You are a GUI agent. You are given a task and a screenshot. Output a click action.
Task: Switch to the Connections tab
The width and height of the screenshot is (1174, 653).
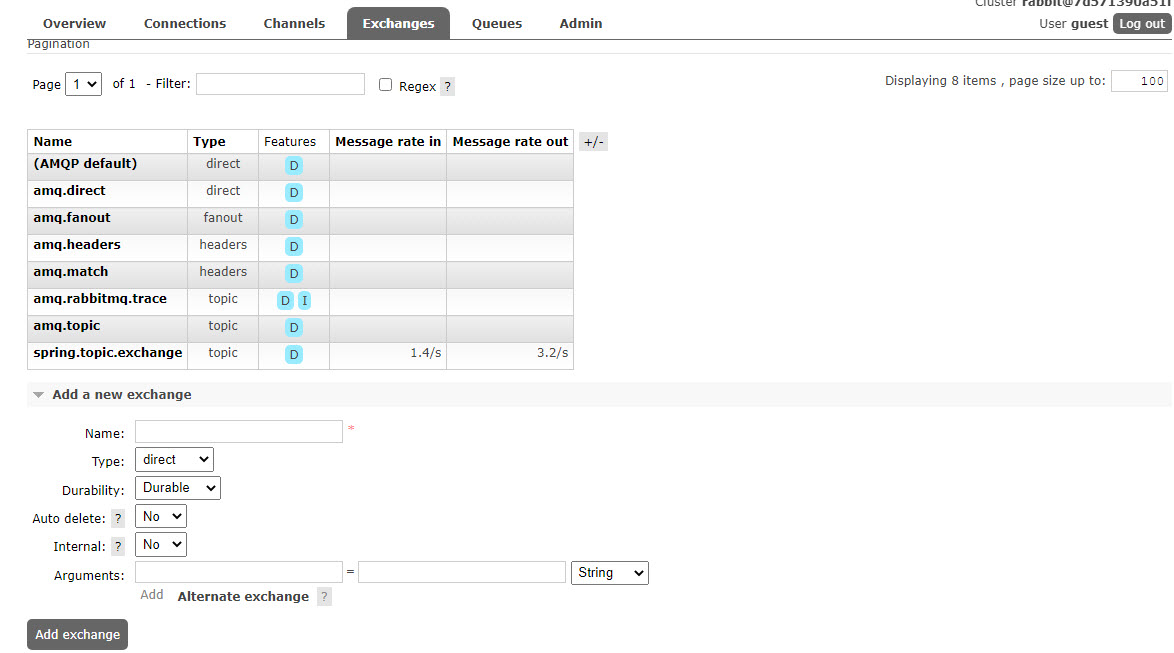tap(185, 23)
